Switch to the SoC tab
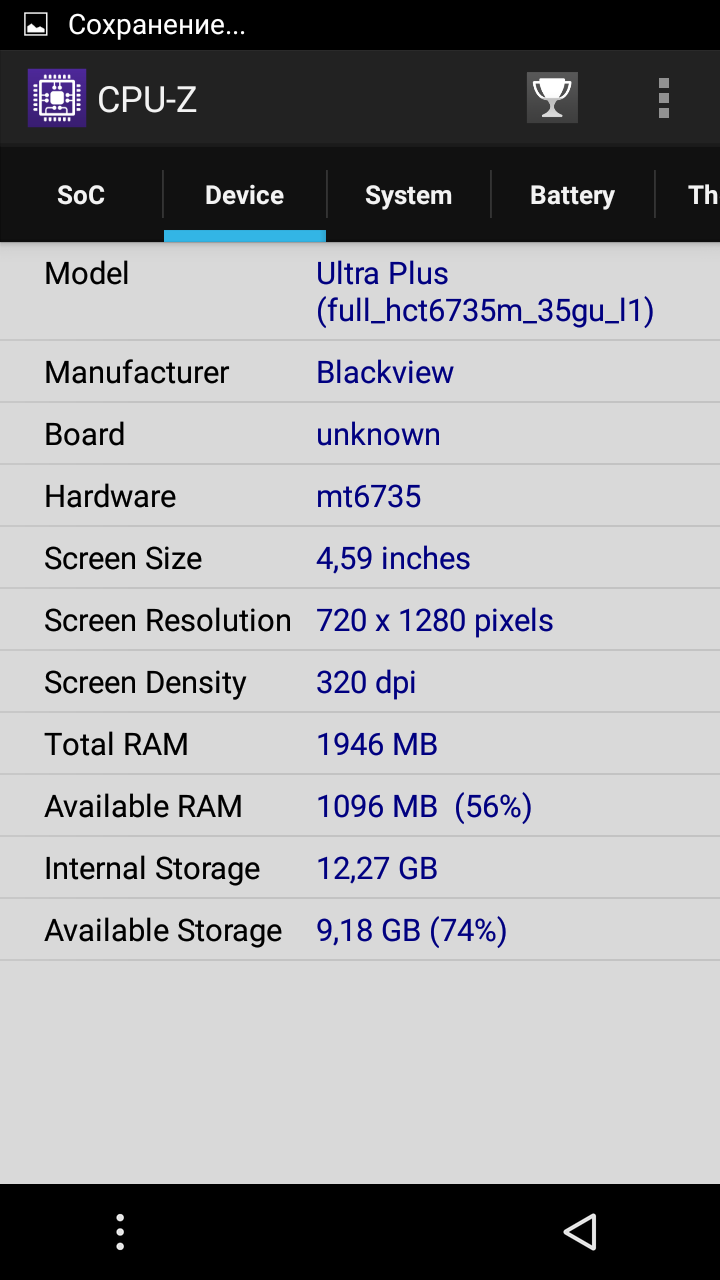This screenshot has height=1280, width=720. [x=81, y=195]
